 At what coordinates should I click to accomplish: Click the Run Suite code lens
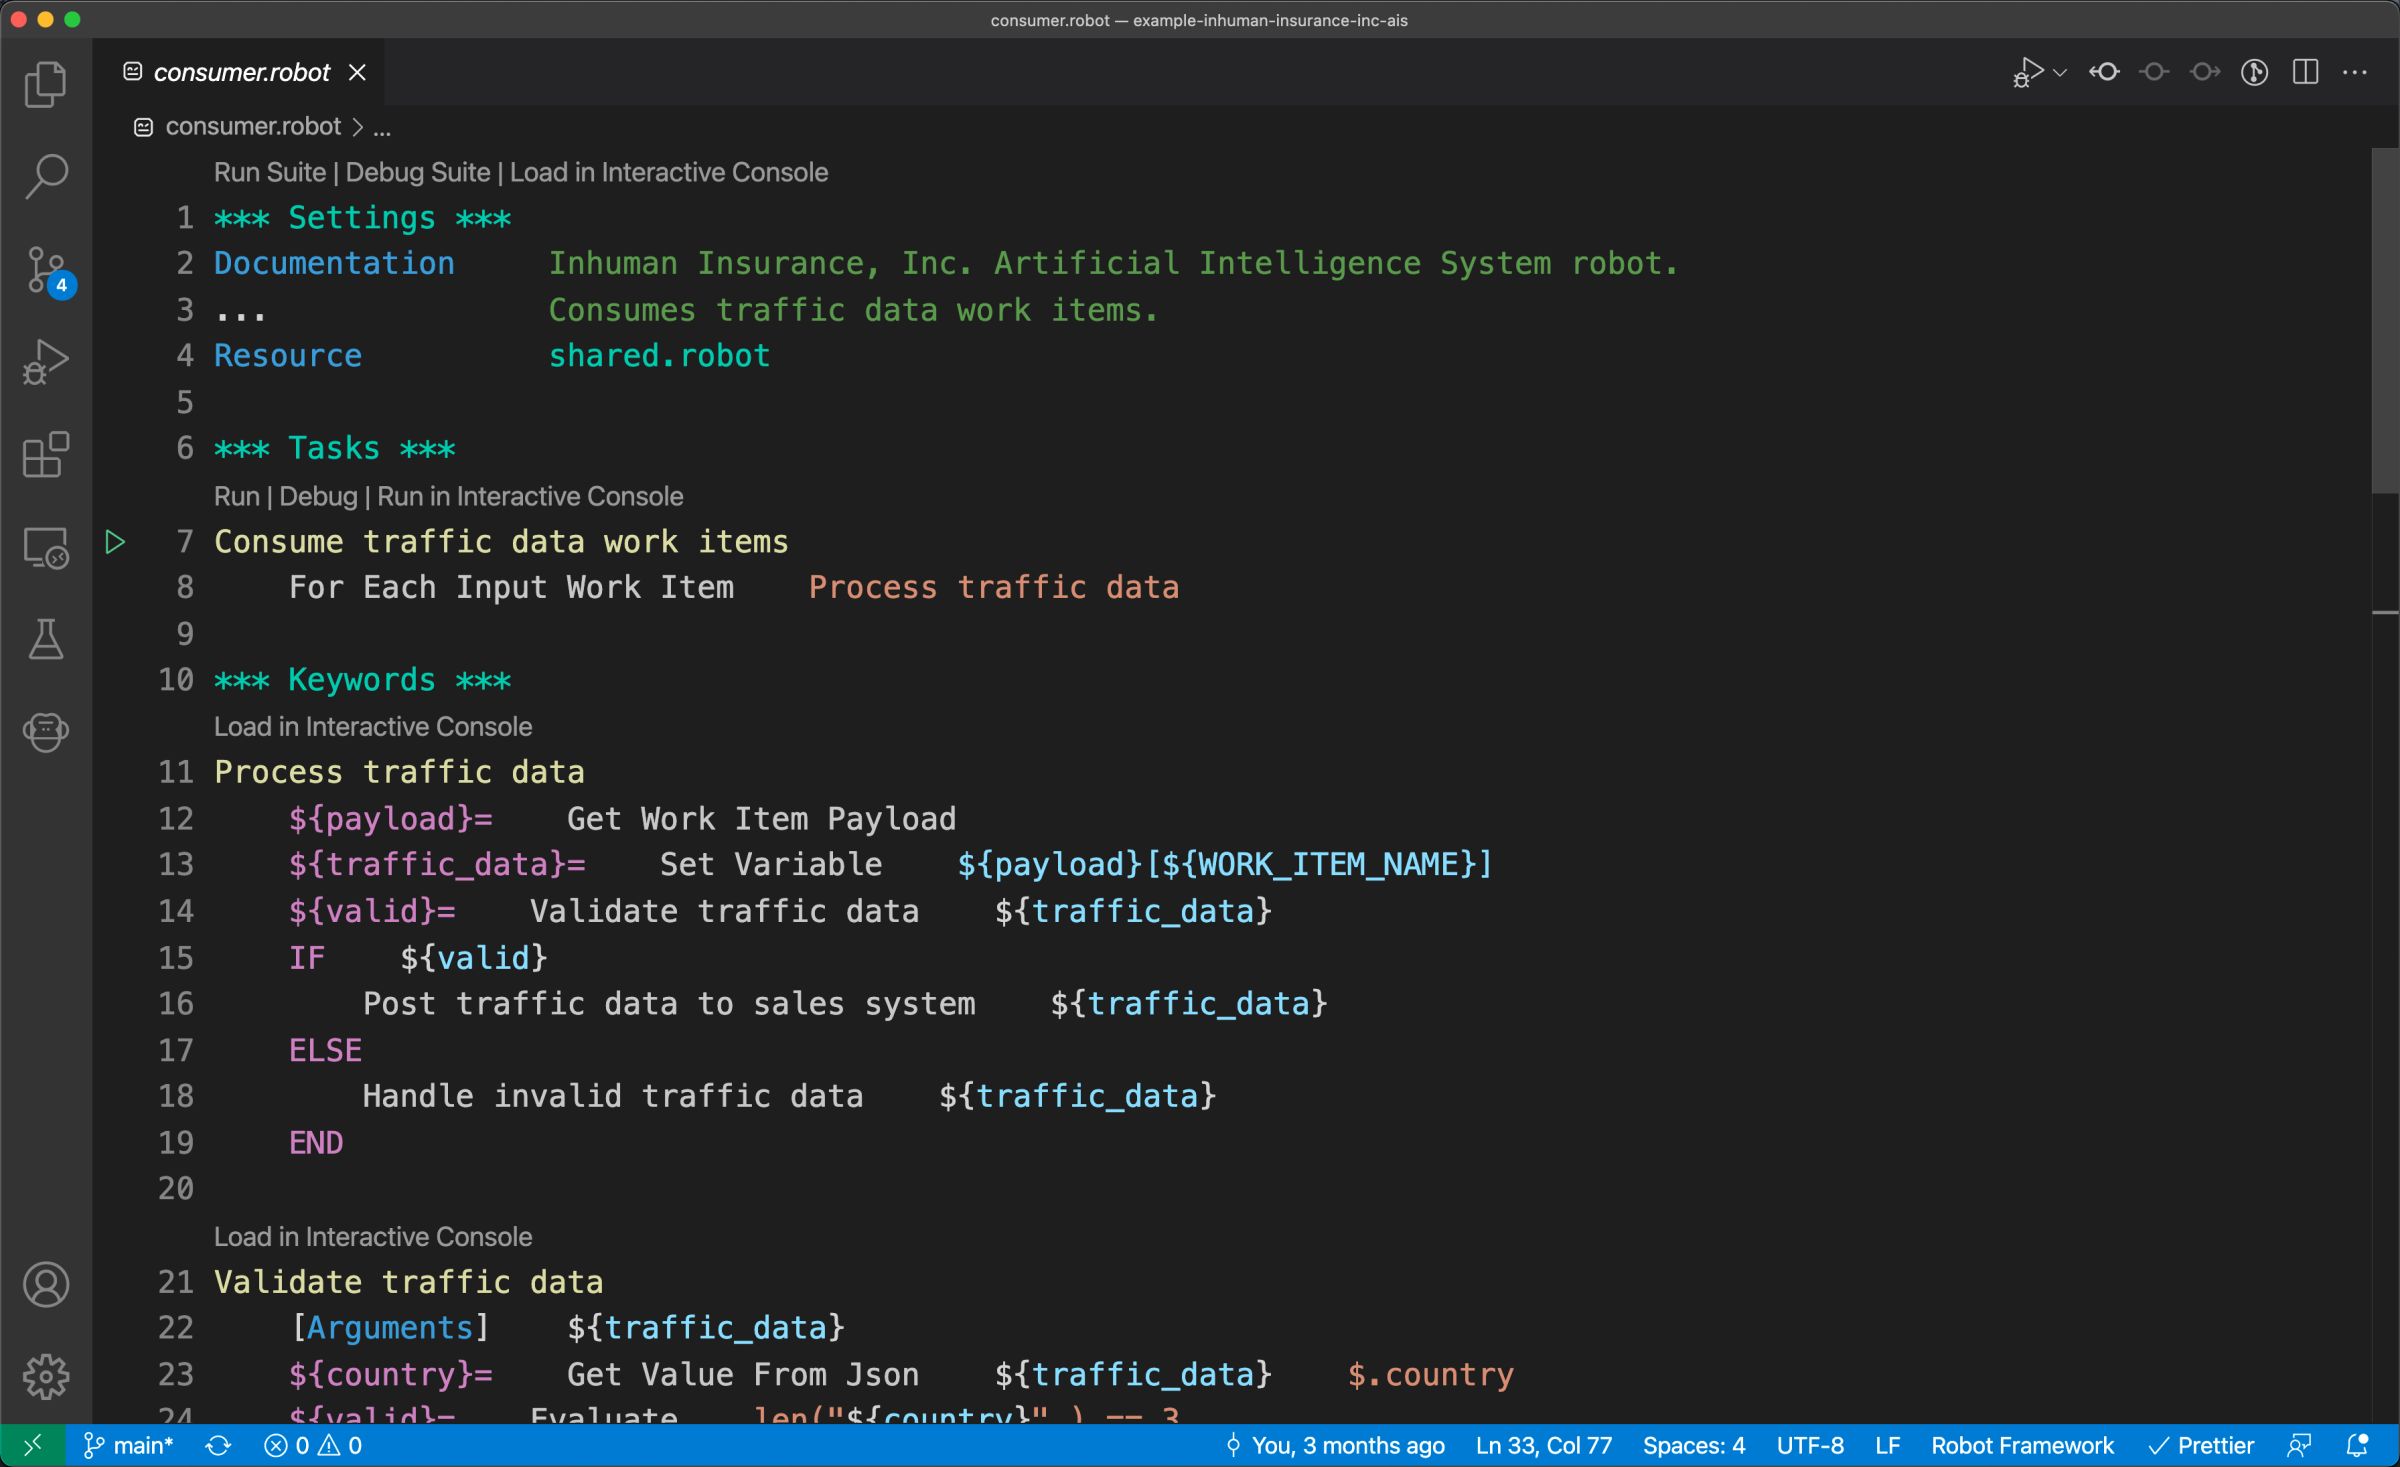269,172
